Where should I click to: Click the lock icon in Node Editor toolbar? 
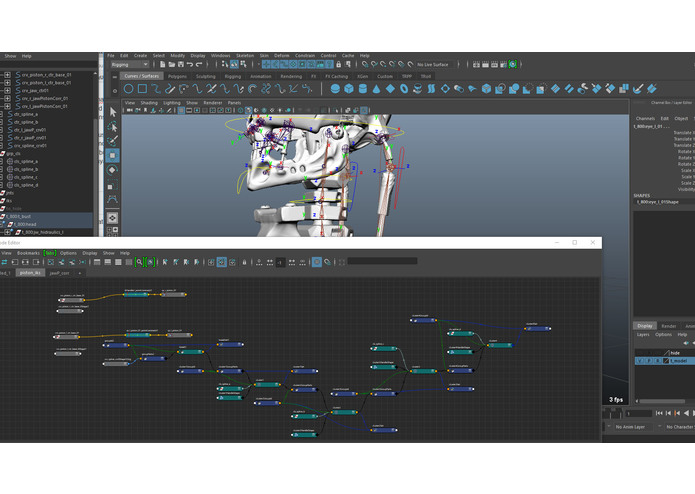pos(244,262)
